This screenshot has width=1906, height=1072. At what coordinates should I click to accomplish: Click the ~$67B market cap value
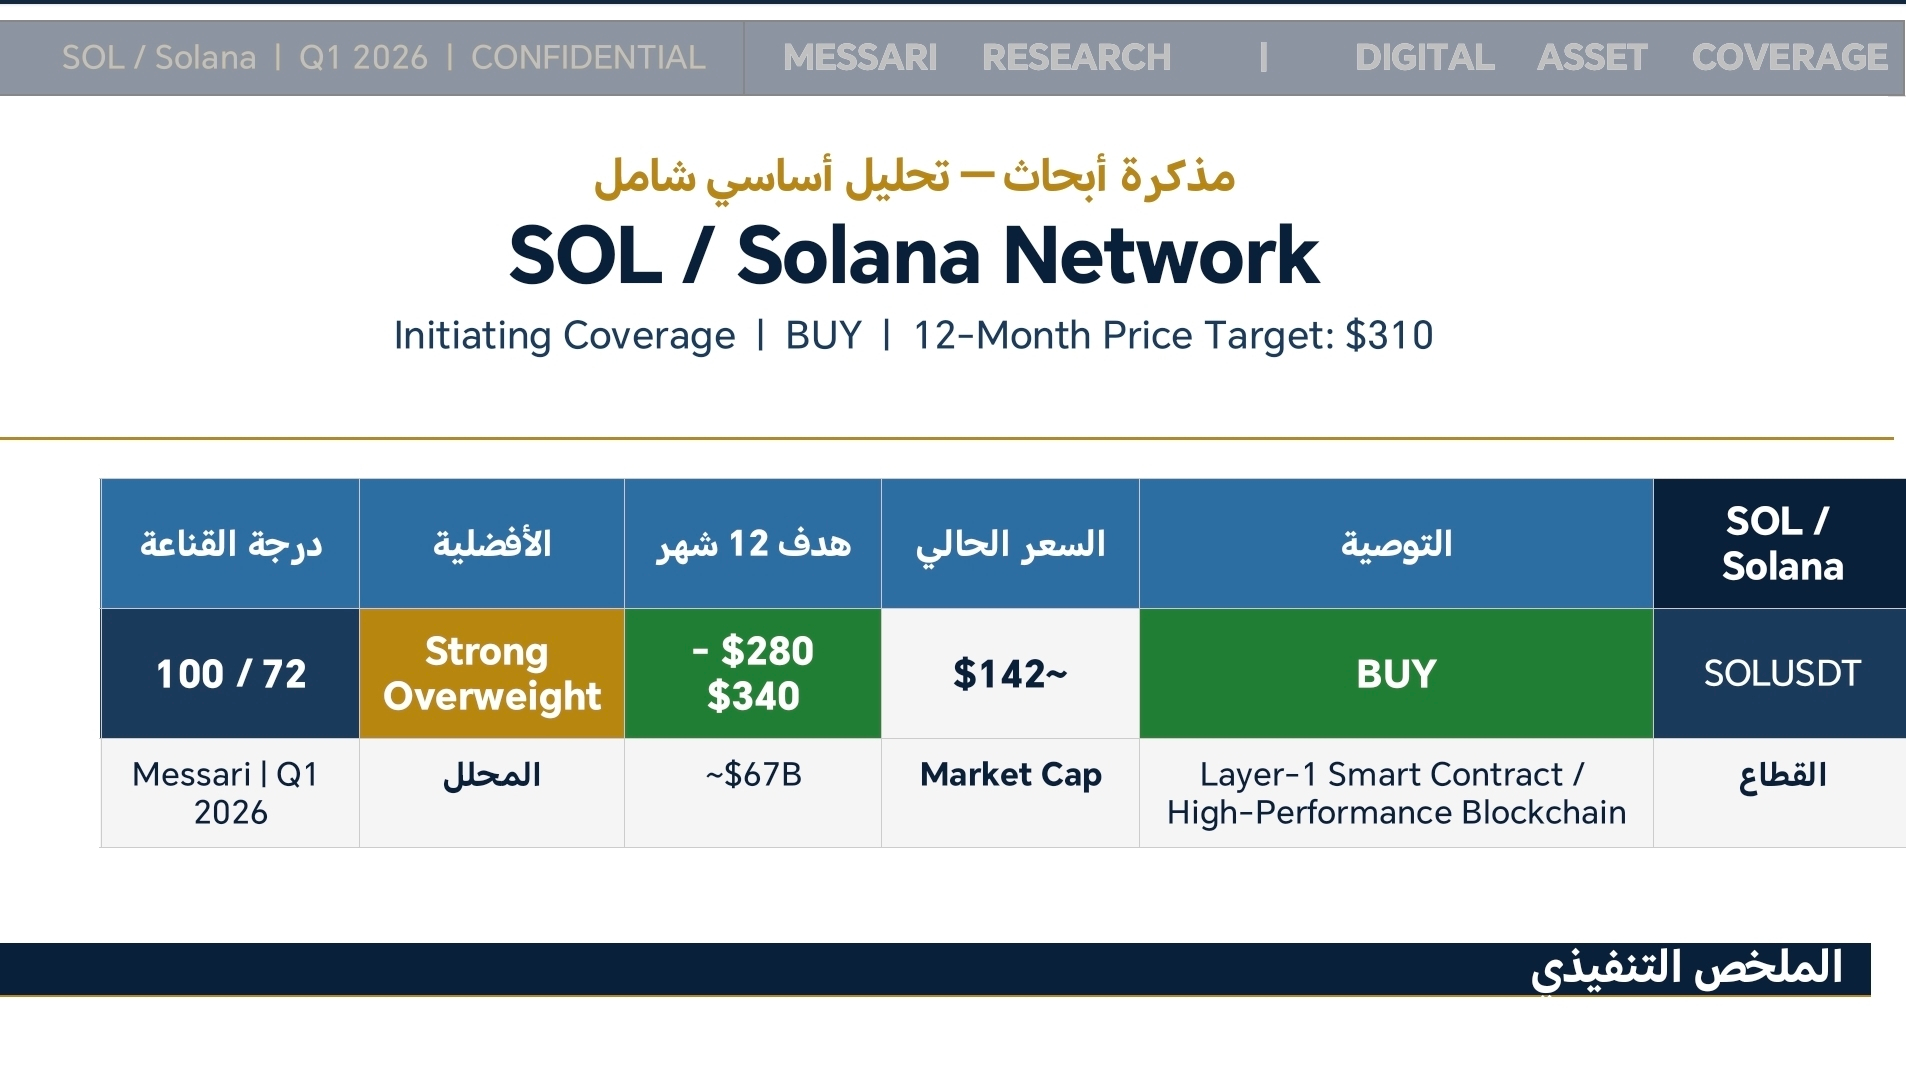753,775
